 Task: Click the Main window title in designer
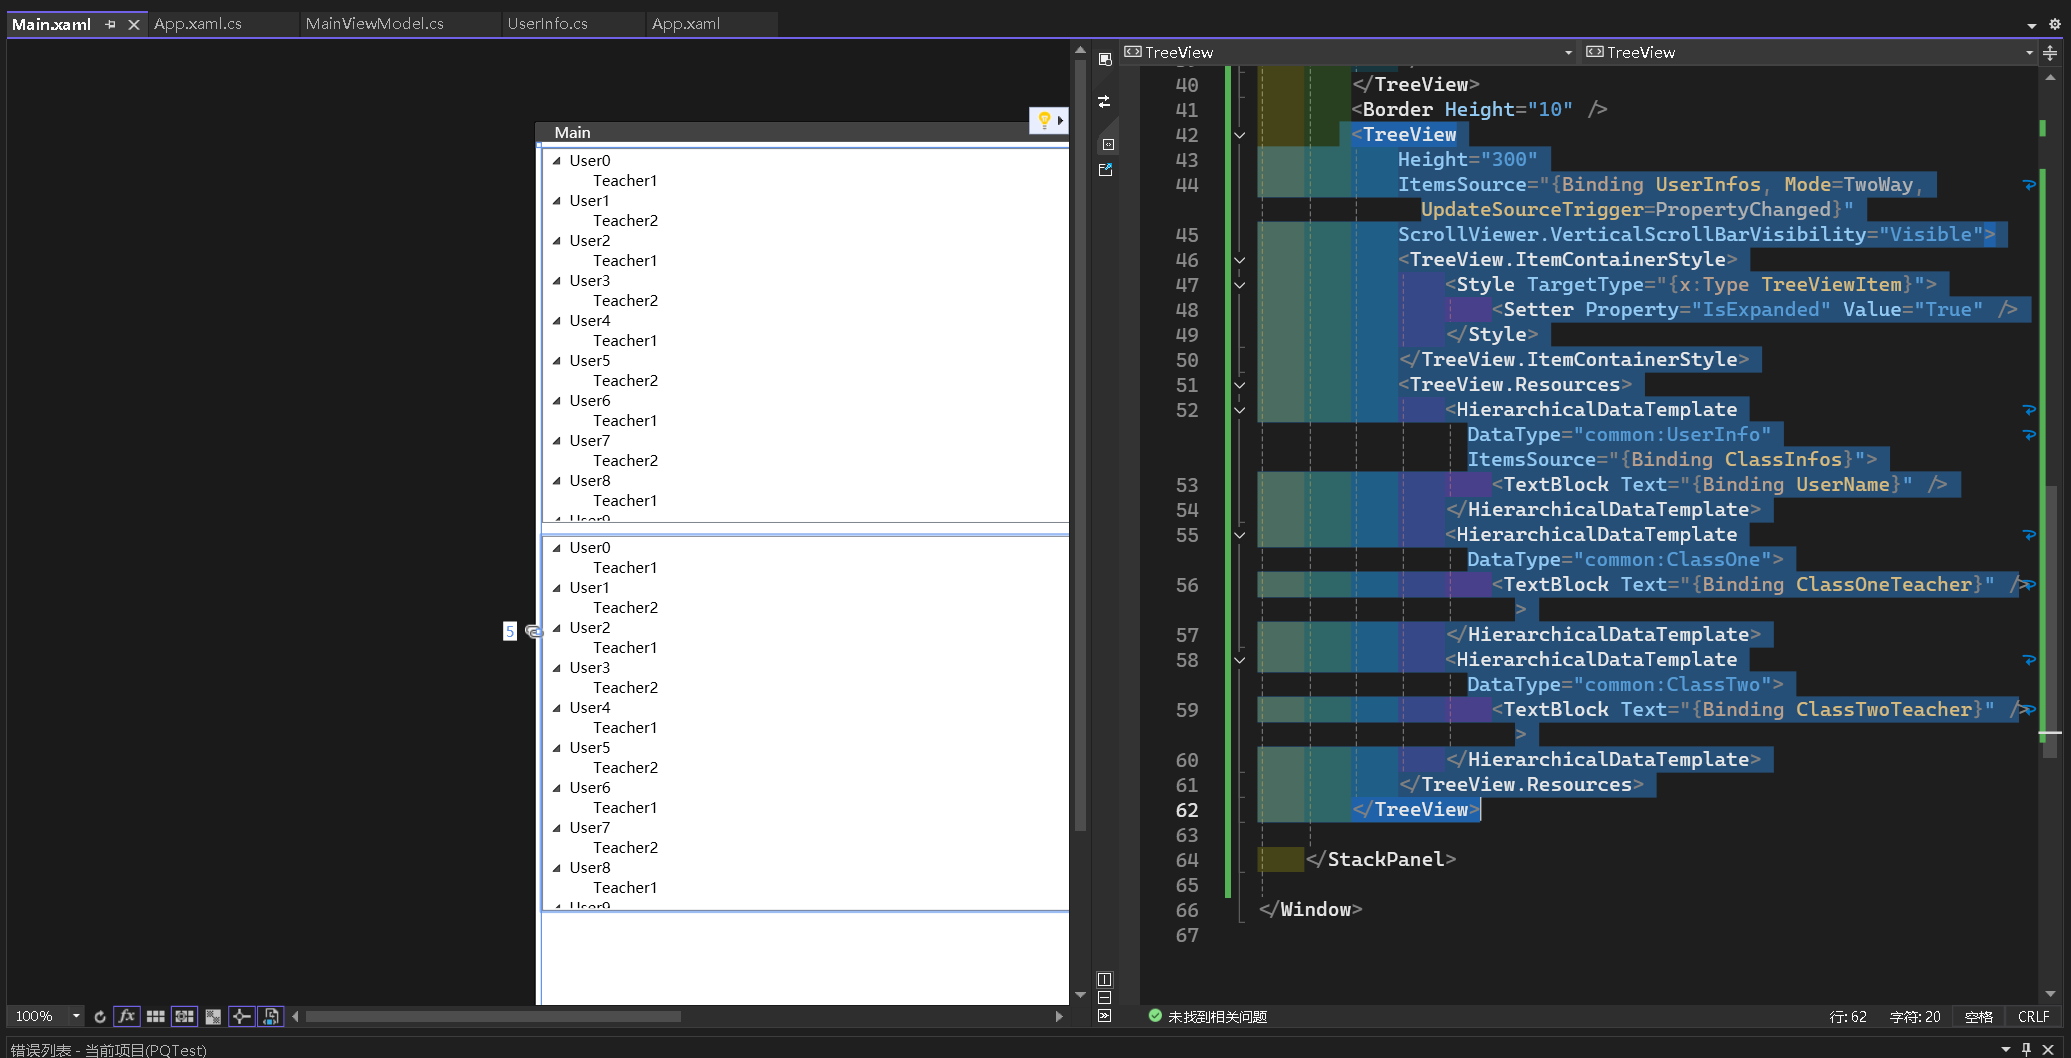(572, 132)
